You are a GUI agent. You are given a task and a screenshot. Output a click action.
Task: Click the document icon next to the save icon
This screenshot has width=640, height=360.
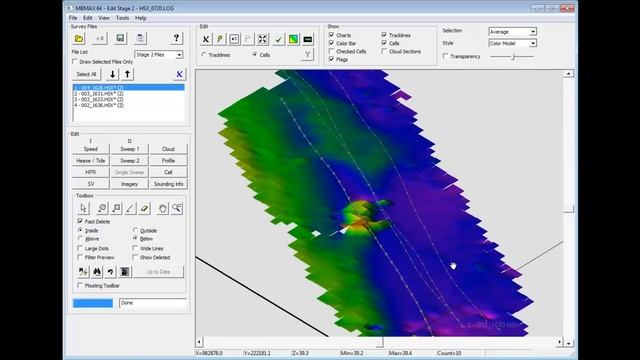(140, 38)
